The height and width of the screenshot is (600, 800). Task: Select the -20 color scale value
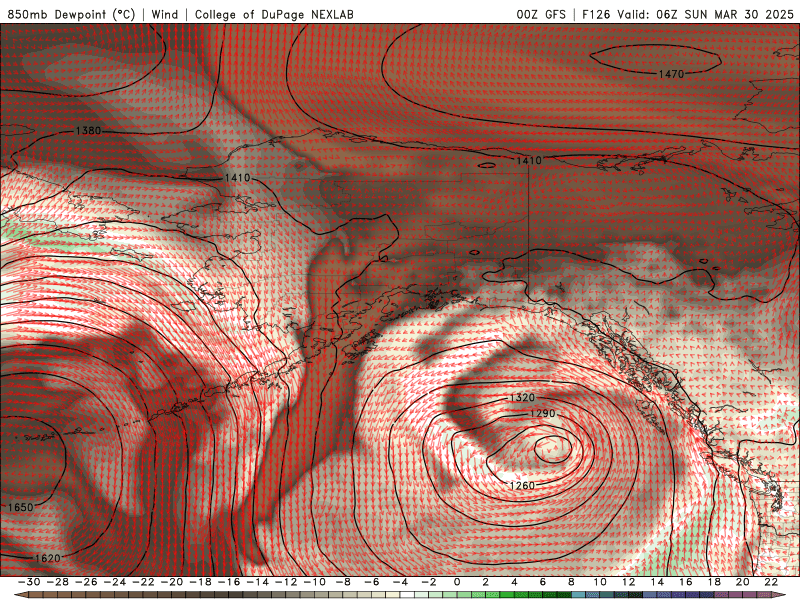pos(172,582)
